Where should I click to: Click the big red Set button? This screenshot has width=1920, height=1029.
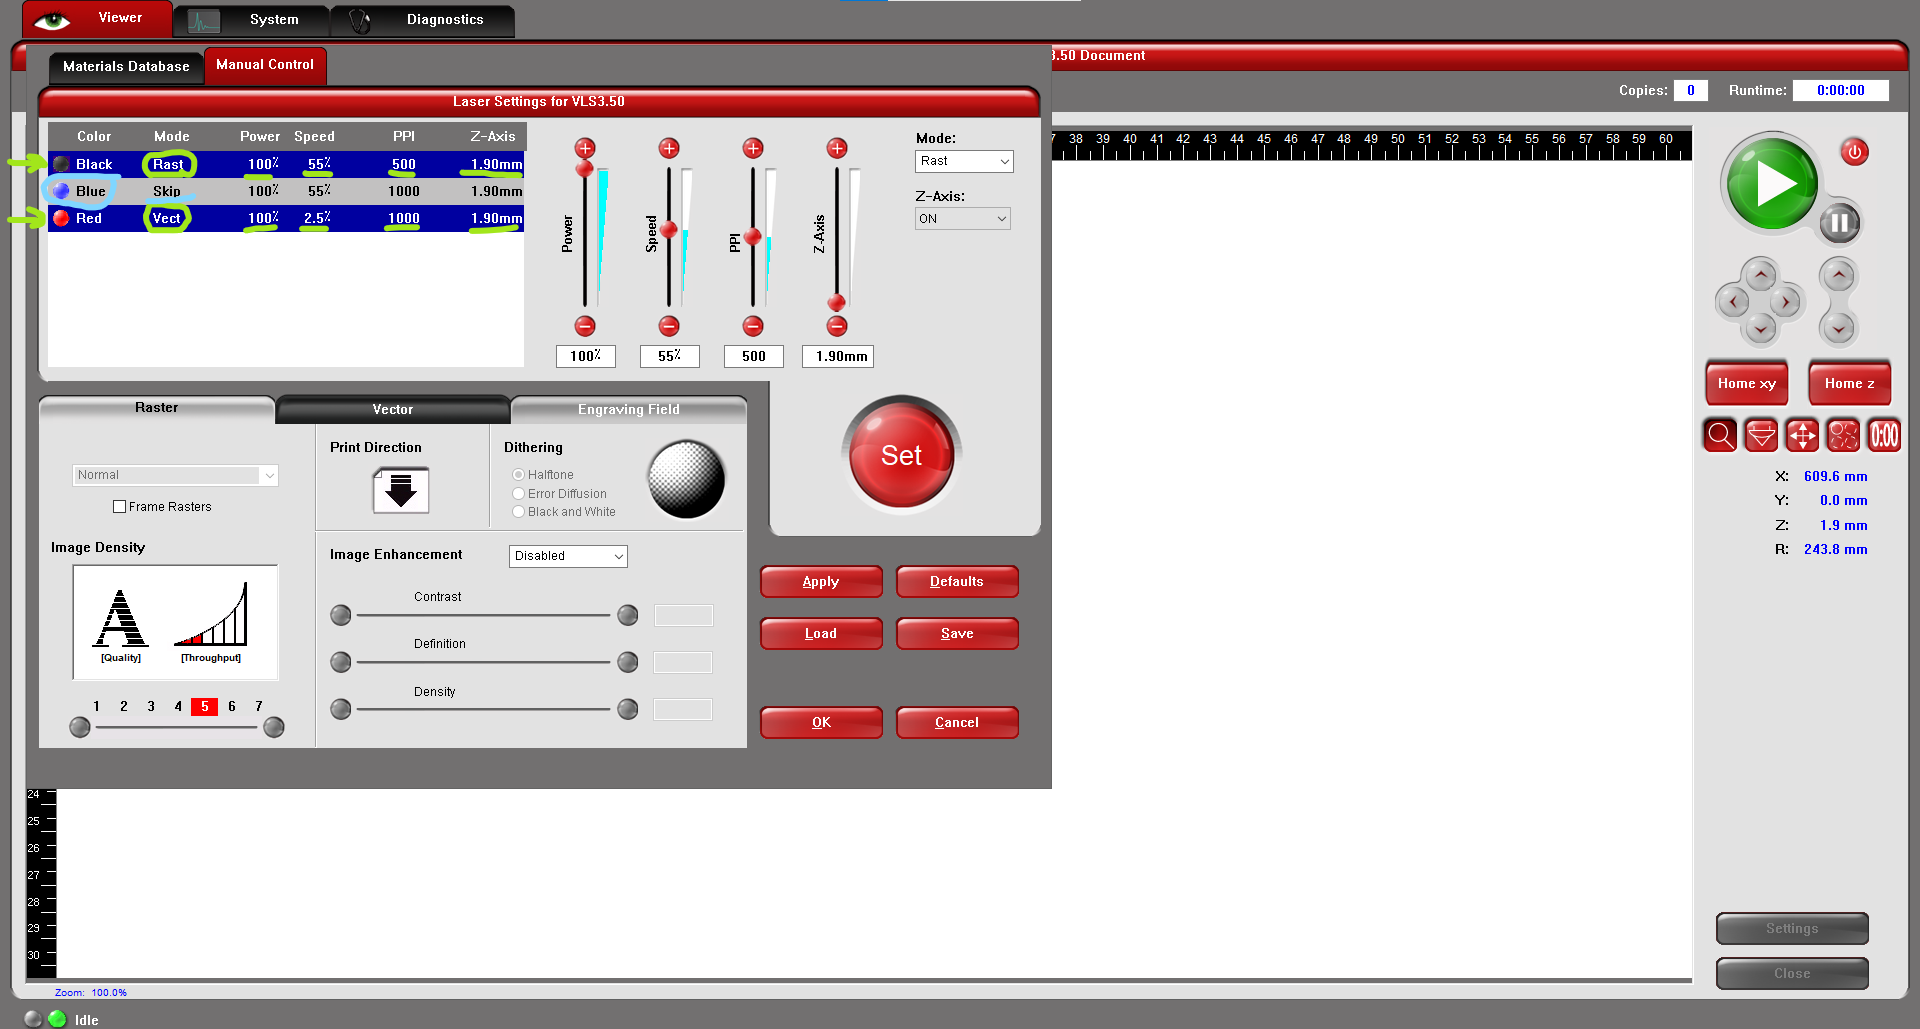[x=901, y=456]
